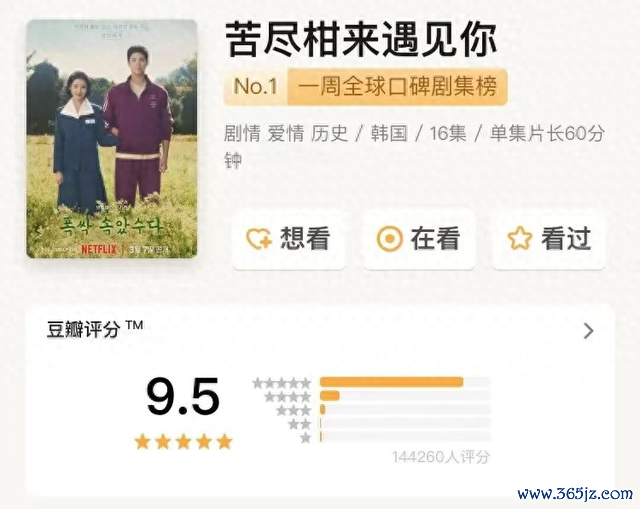Open the 豆瓣评分 section header
Image resolution: width=640 pixels, height=509 pixels.
(95, 329)
